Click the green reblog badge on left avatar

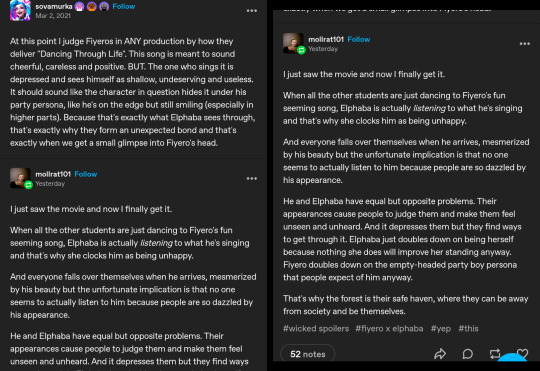click(28, 185)
